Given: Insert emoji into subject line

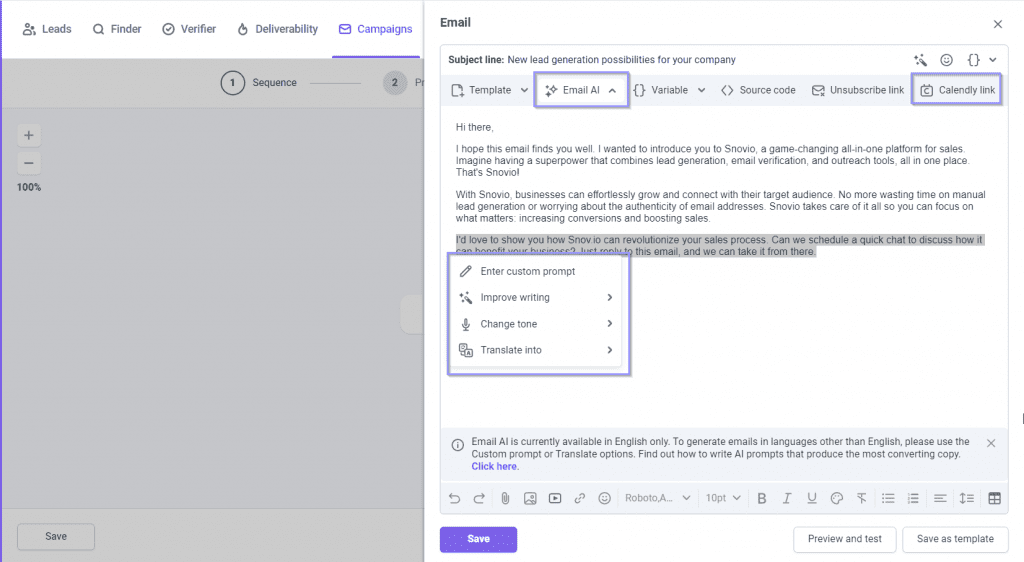Looking at the screenshot, I should (946, 60).
